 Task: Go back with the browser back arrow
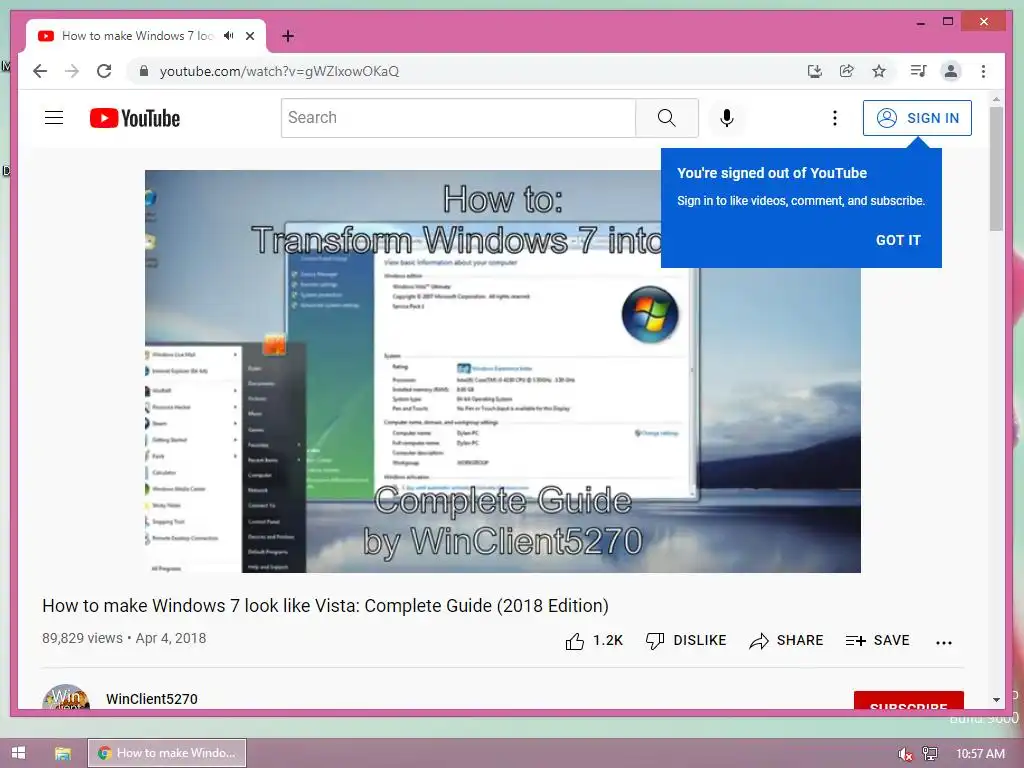click(x=40, y=71)
